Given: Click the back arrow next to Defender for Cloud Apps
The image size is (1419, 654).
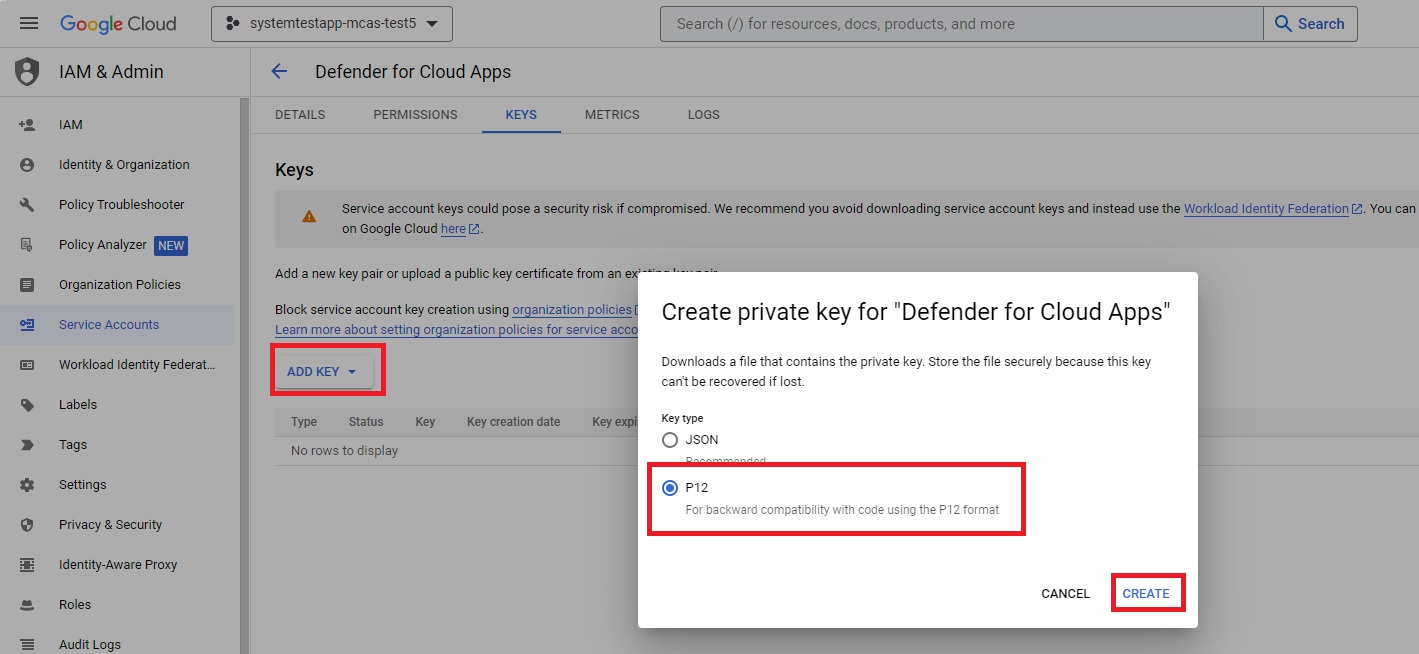Looking at the screenshot, I should (279, 71).
